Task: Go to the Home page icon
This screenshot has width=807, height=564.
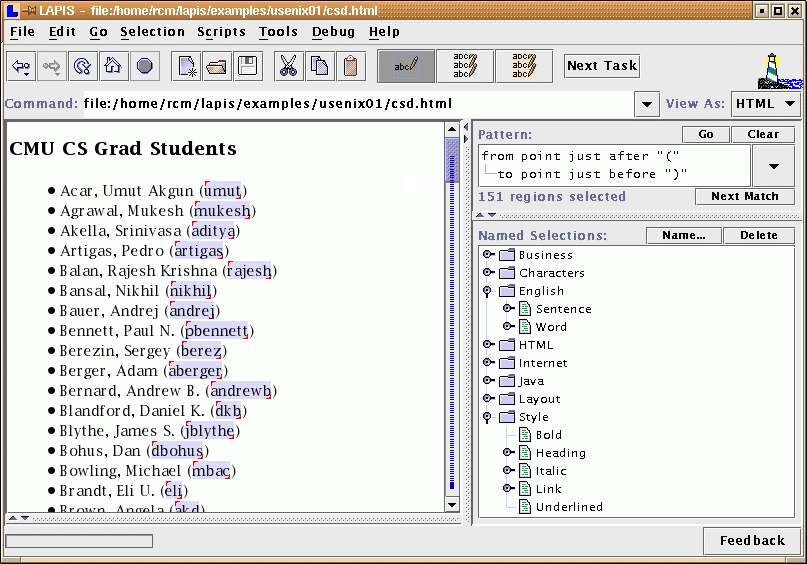Action: pyautogui.click(x=113, y=67)
